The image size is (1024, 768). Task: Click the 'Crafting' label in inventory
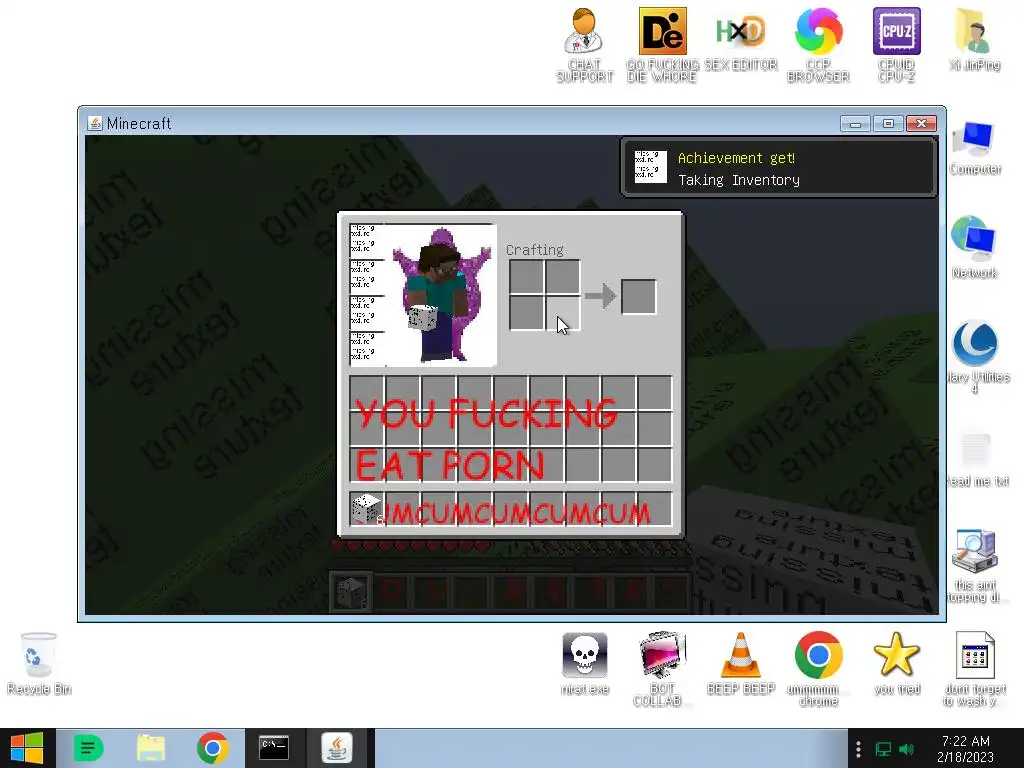coord(534,249)
